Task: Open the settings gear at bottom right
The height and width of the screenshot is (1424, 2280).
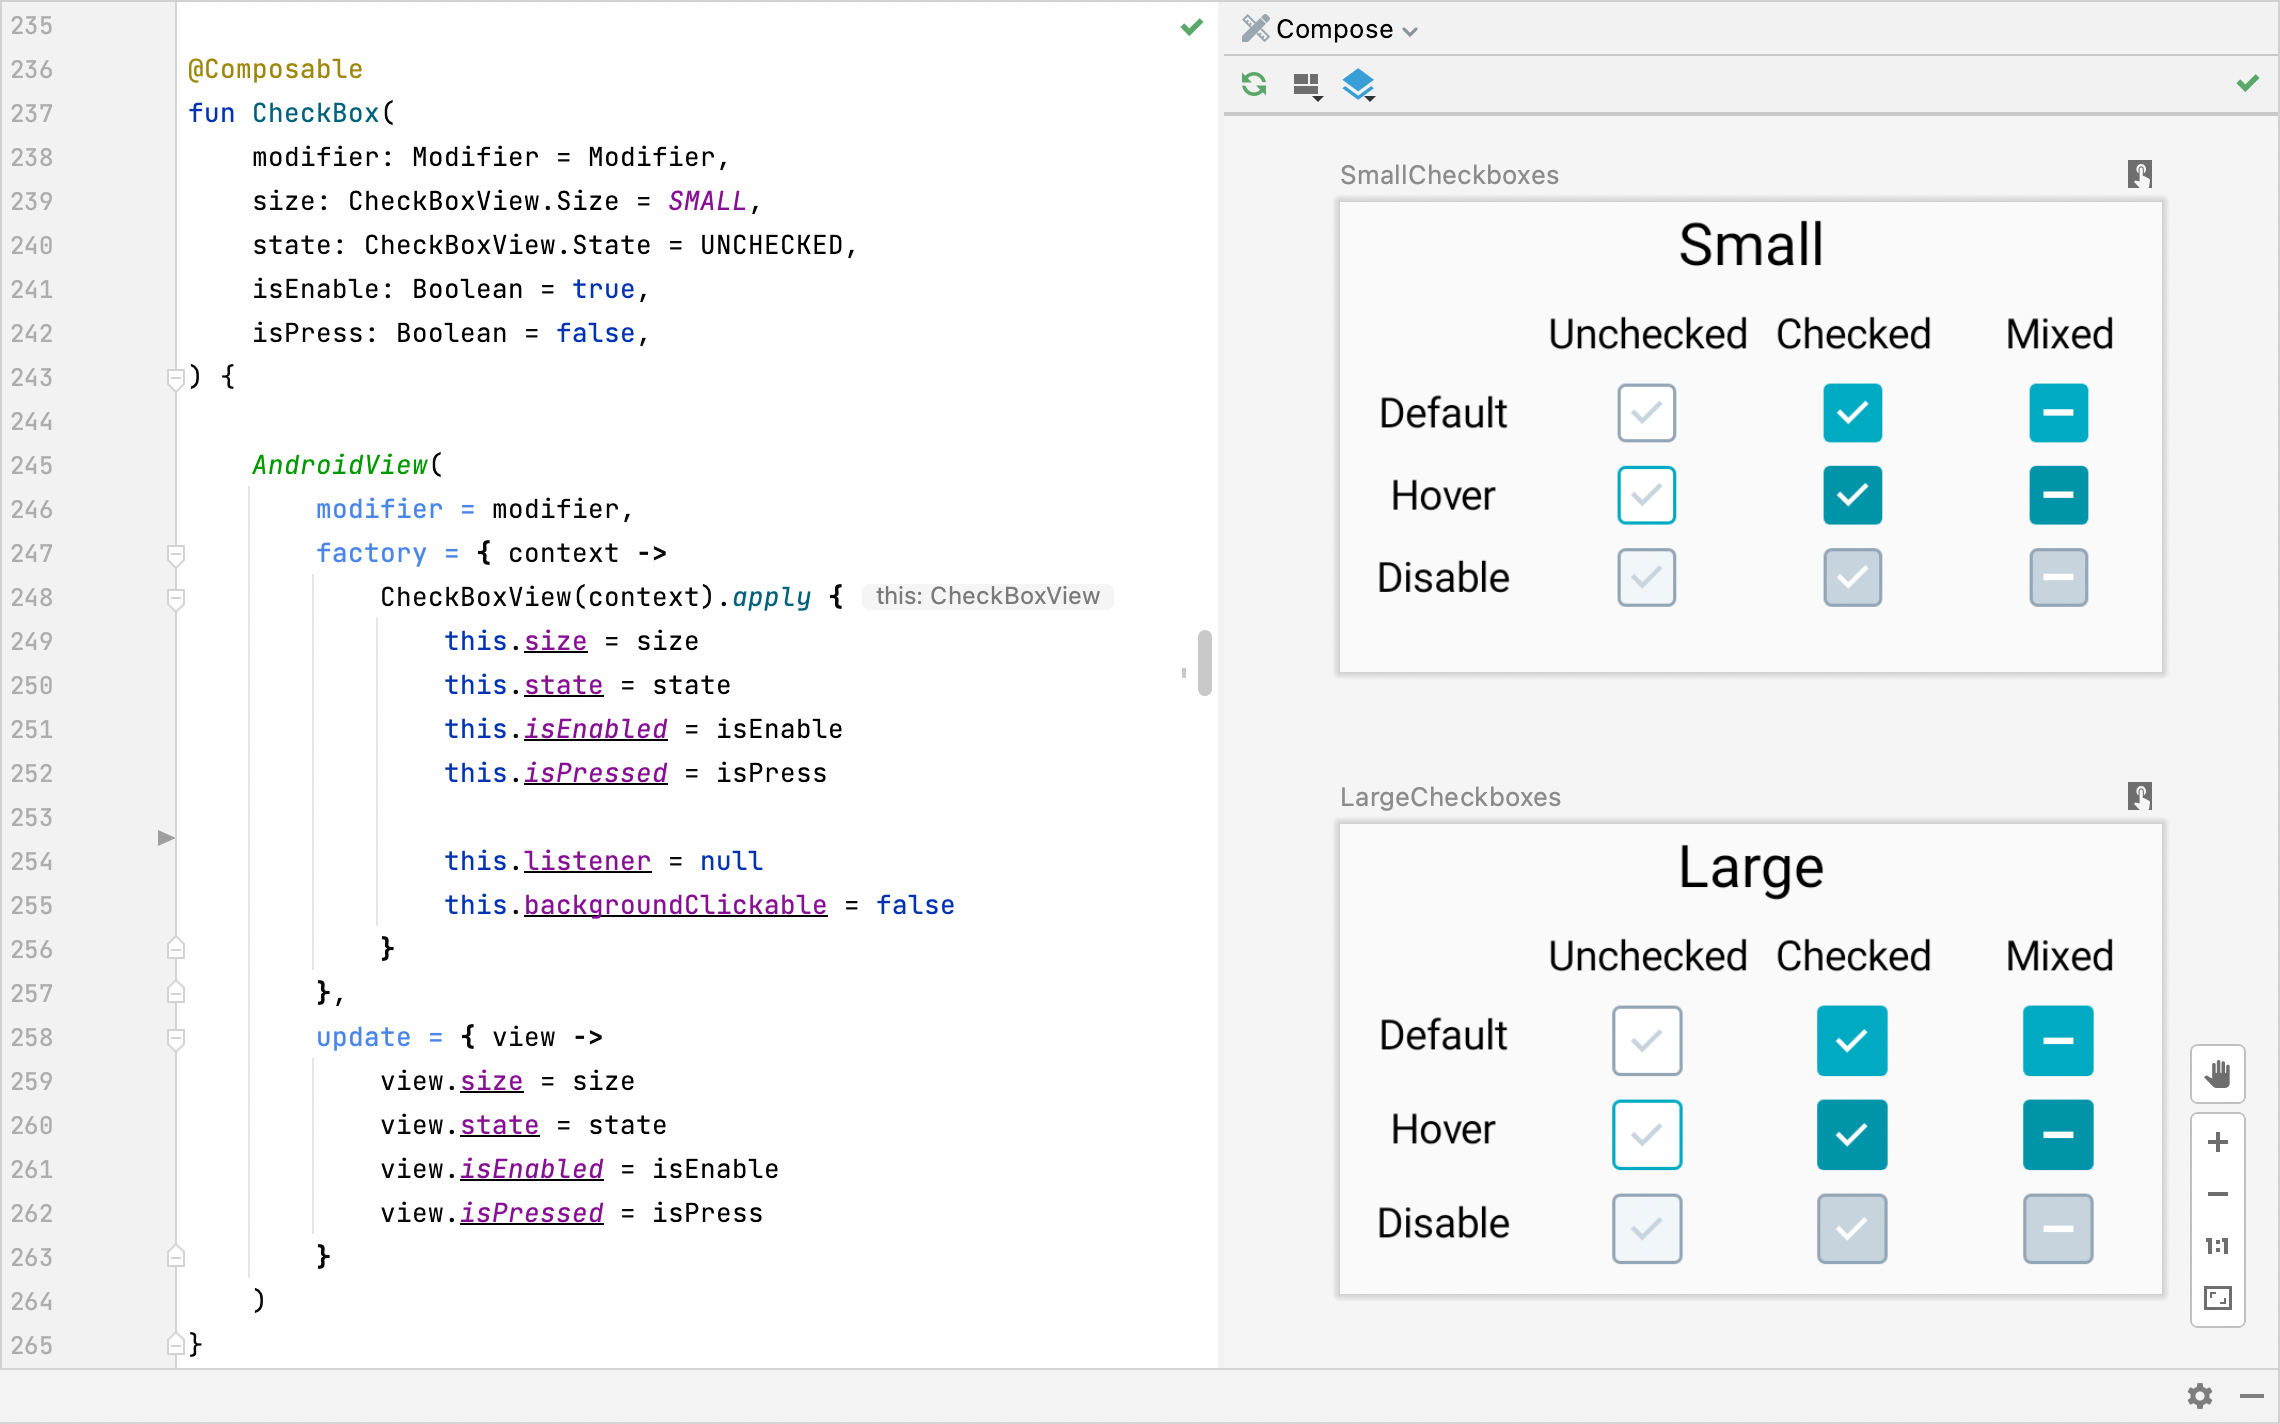Action: (x=2199, y=1395)
